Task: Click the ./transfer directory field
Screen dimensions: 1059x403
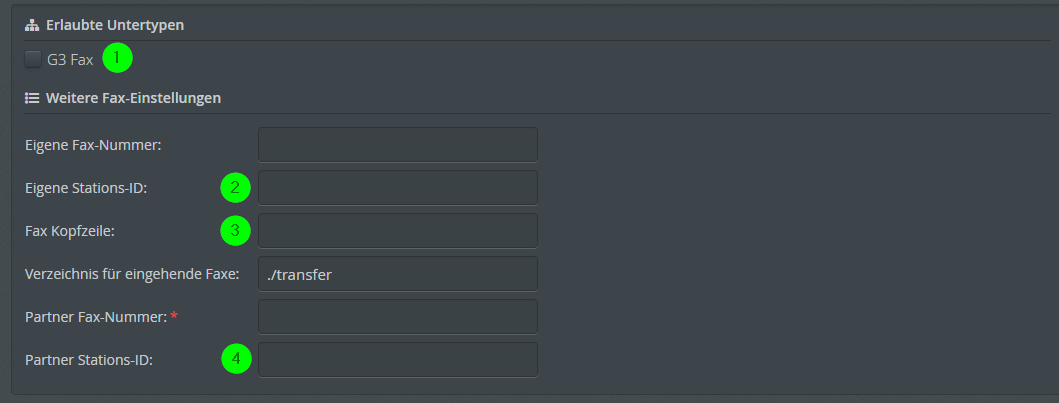Action: coord(398,273)
